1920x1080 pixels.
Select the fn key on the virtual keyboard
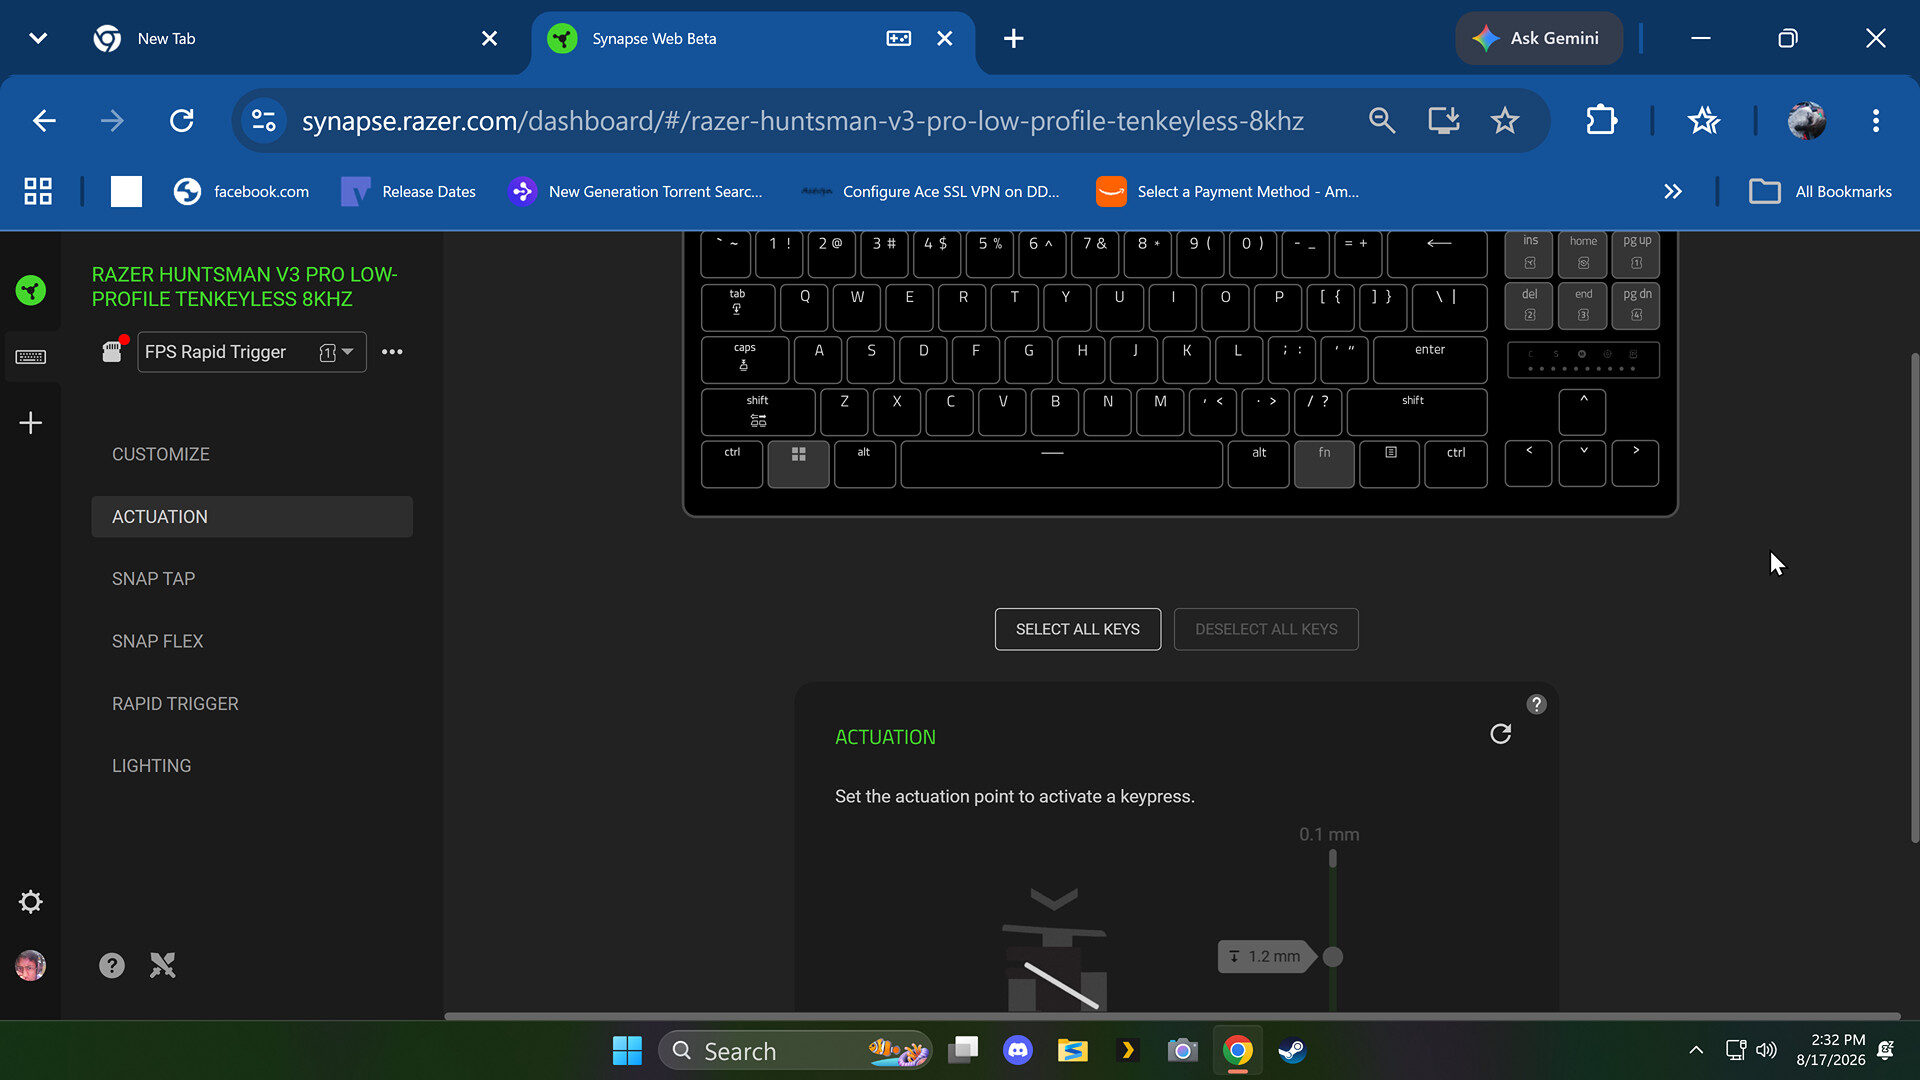point(1324,464)
